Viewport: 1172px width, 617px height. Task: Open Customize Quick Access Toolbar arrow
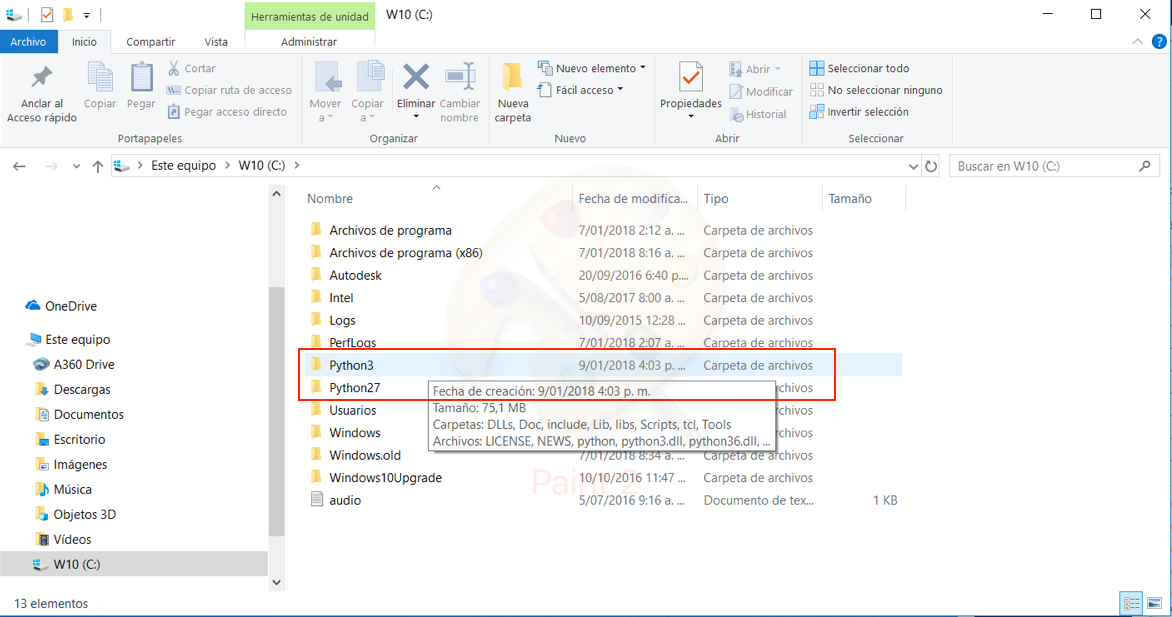click(x=87, y=15)
